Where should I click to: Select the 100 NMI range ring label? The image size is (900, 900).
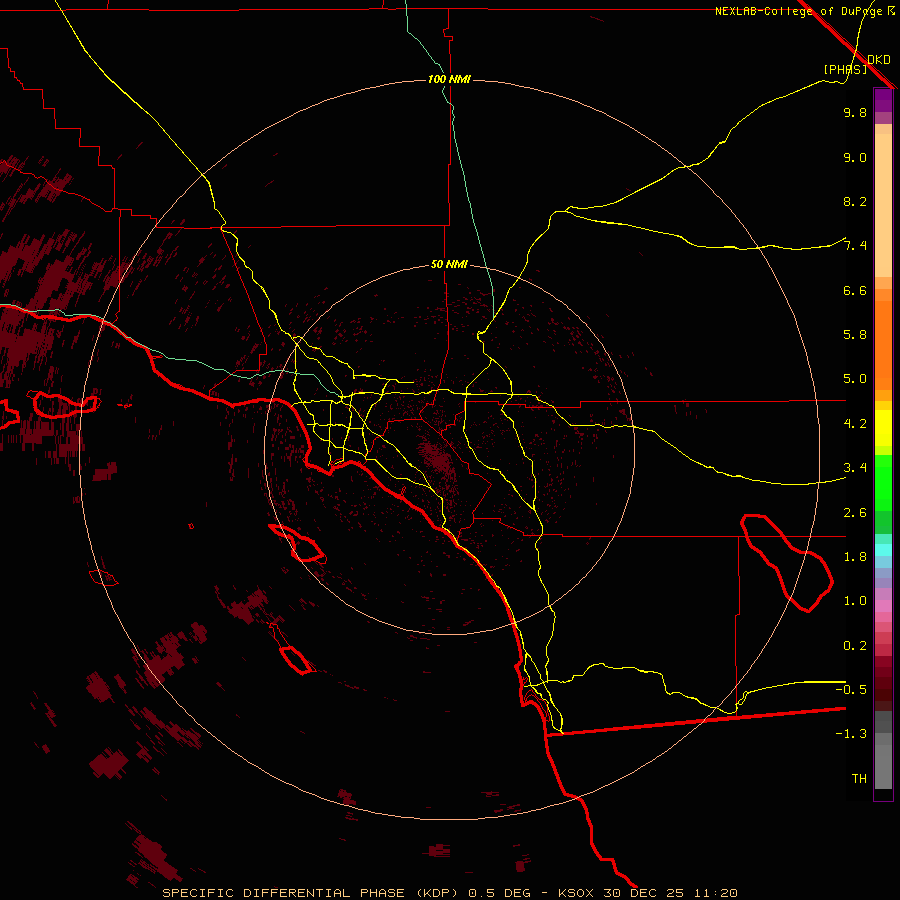point(449,79)
